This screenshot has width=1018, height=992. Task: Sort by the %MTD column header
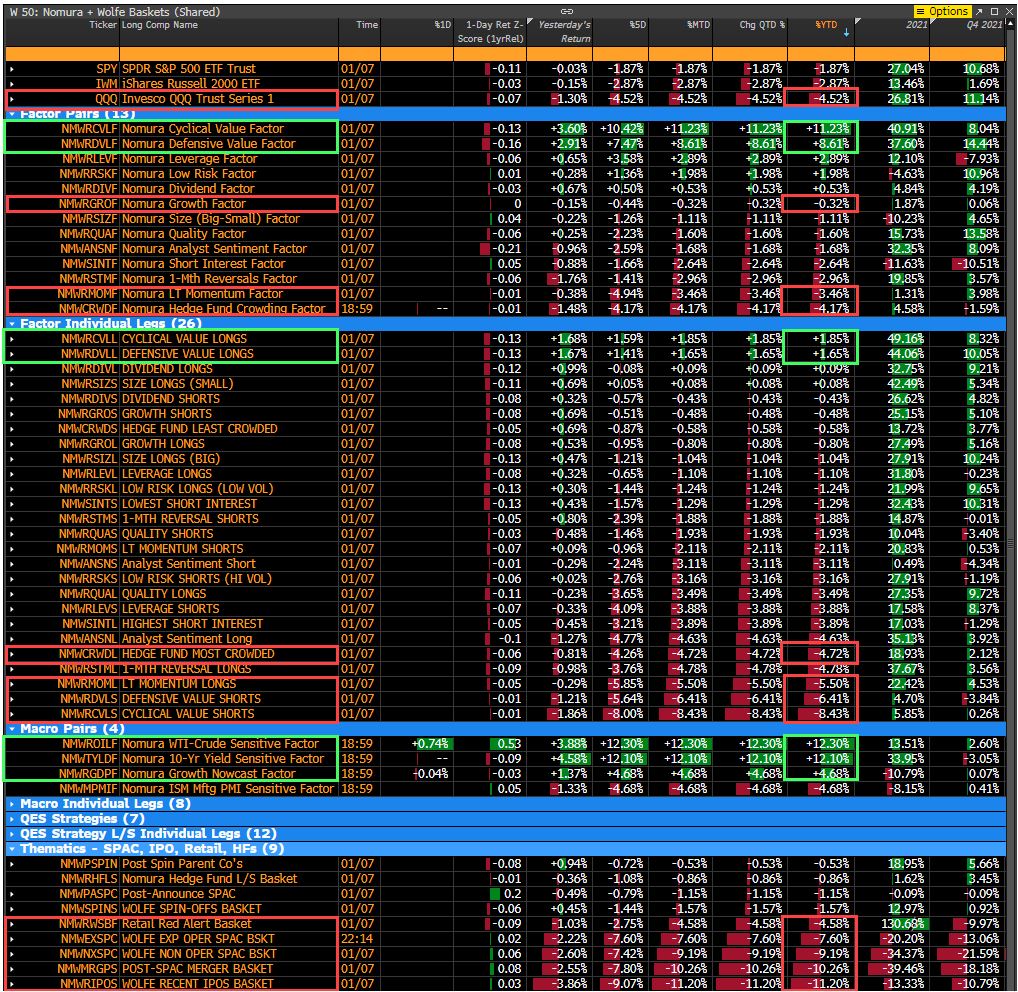[x=698, y=24]
